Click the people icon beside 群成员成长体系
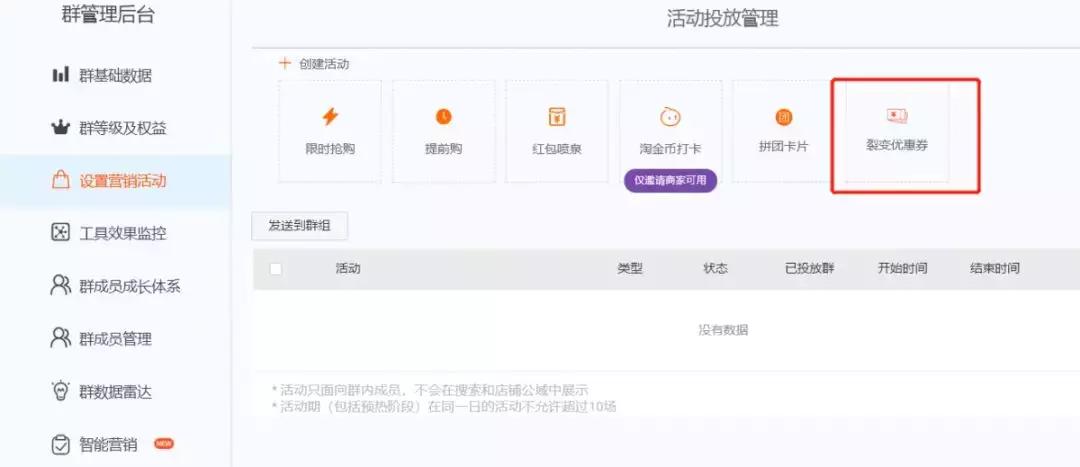This screenshot has height=467, width=1080. [61, 285]
